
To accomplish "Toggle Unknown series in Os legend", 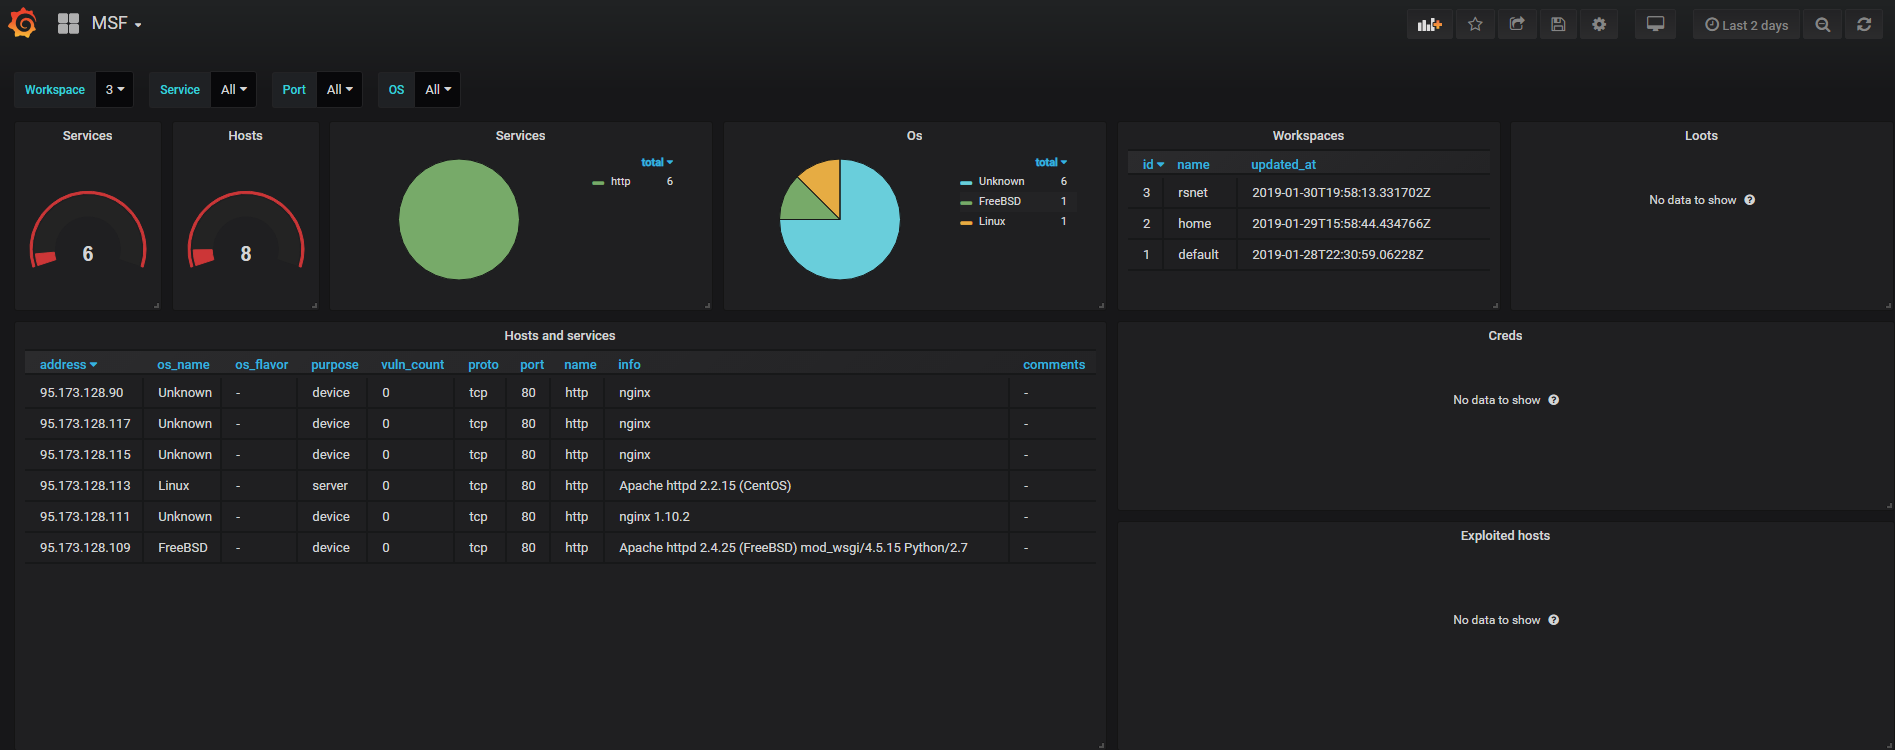I will coord(1001,182).
